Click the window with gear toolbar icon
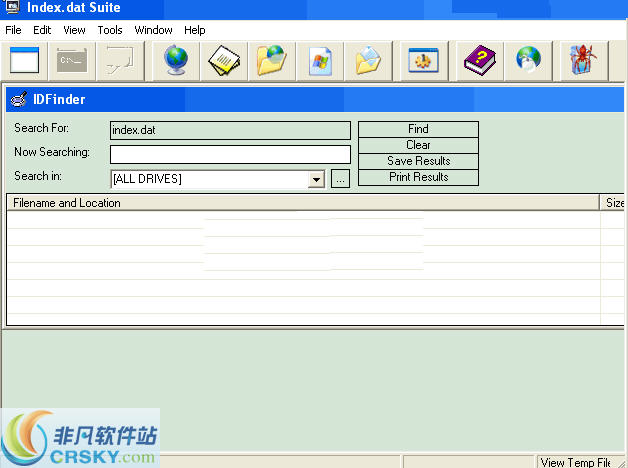This screenshot has width=628, height=468. (x=423, y=60)
